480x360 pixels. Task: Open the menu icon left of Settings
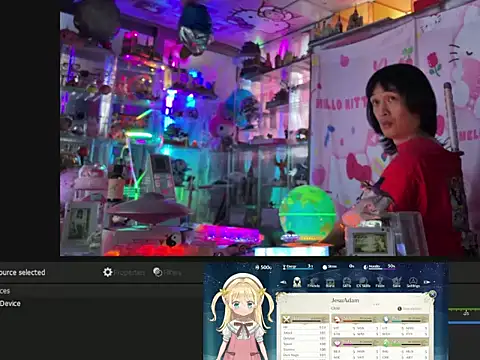(396, 282)
